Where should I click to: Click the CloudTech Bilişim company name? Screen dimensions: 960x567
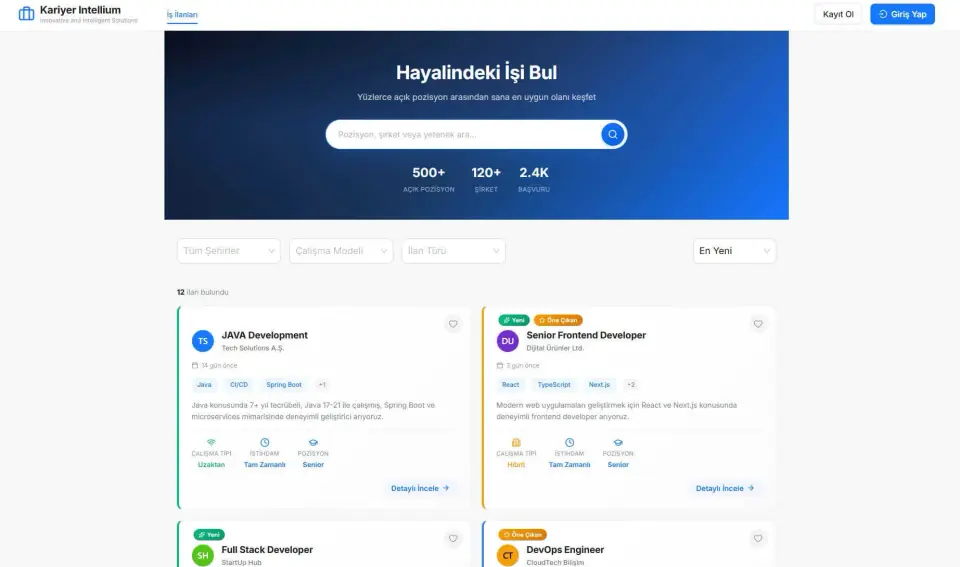(555, 562)
